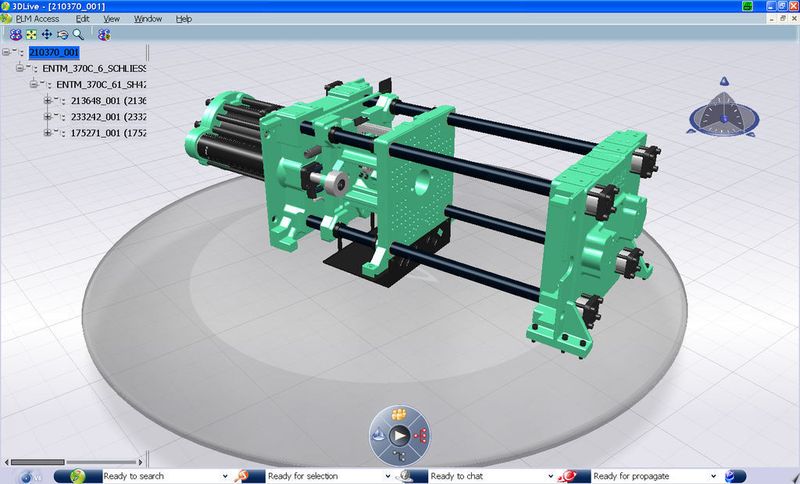Click the colored spheres icon after the separator
800x484 pixels.
(x=104, y=34)
